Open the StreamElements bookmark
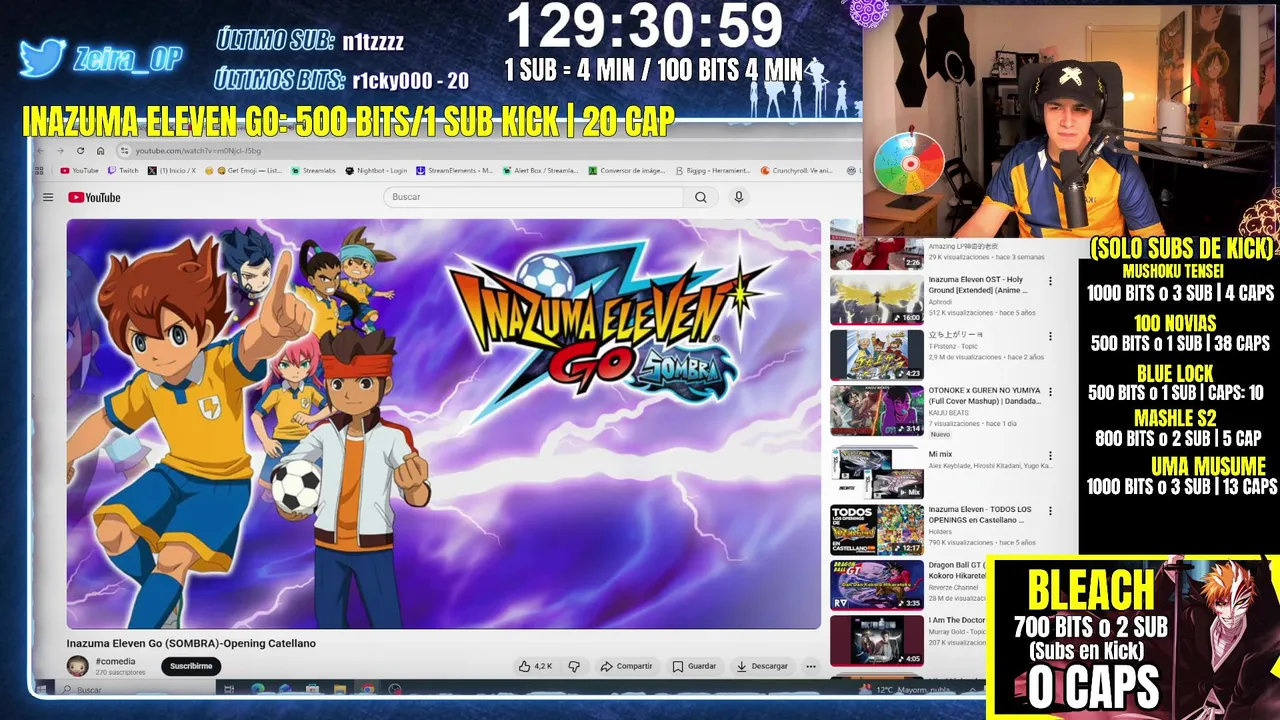The width and height of the screenshot is (1280, 720). 454,171
